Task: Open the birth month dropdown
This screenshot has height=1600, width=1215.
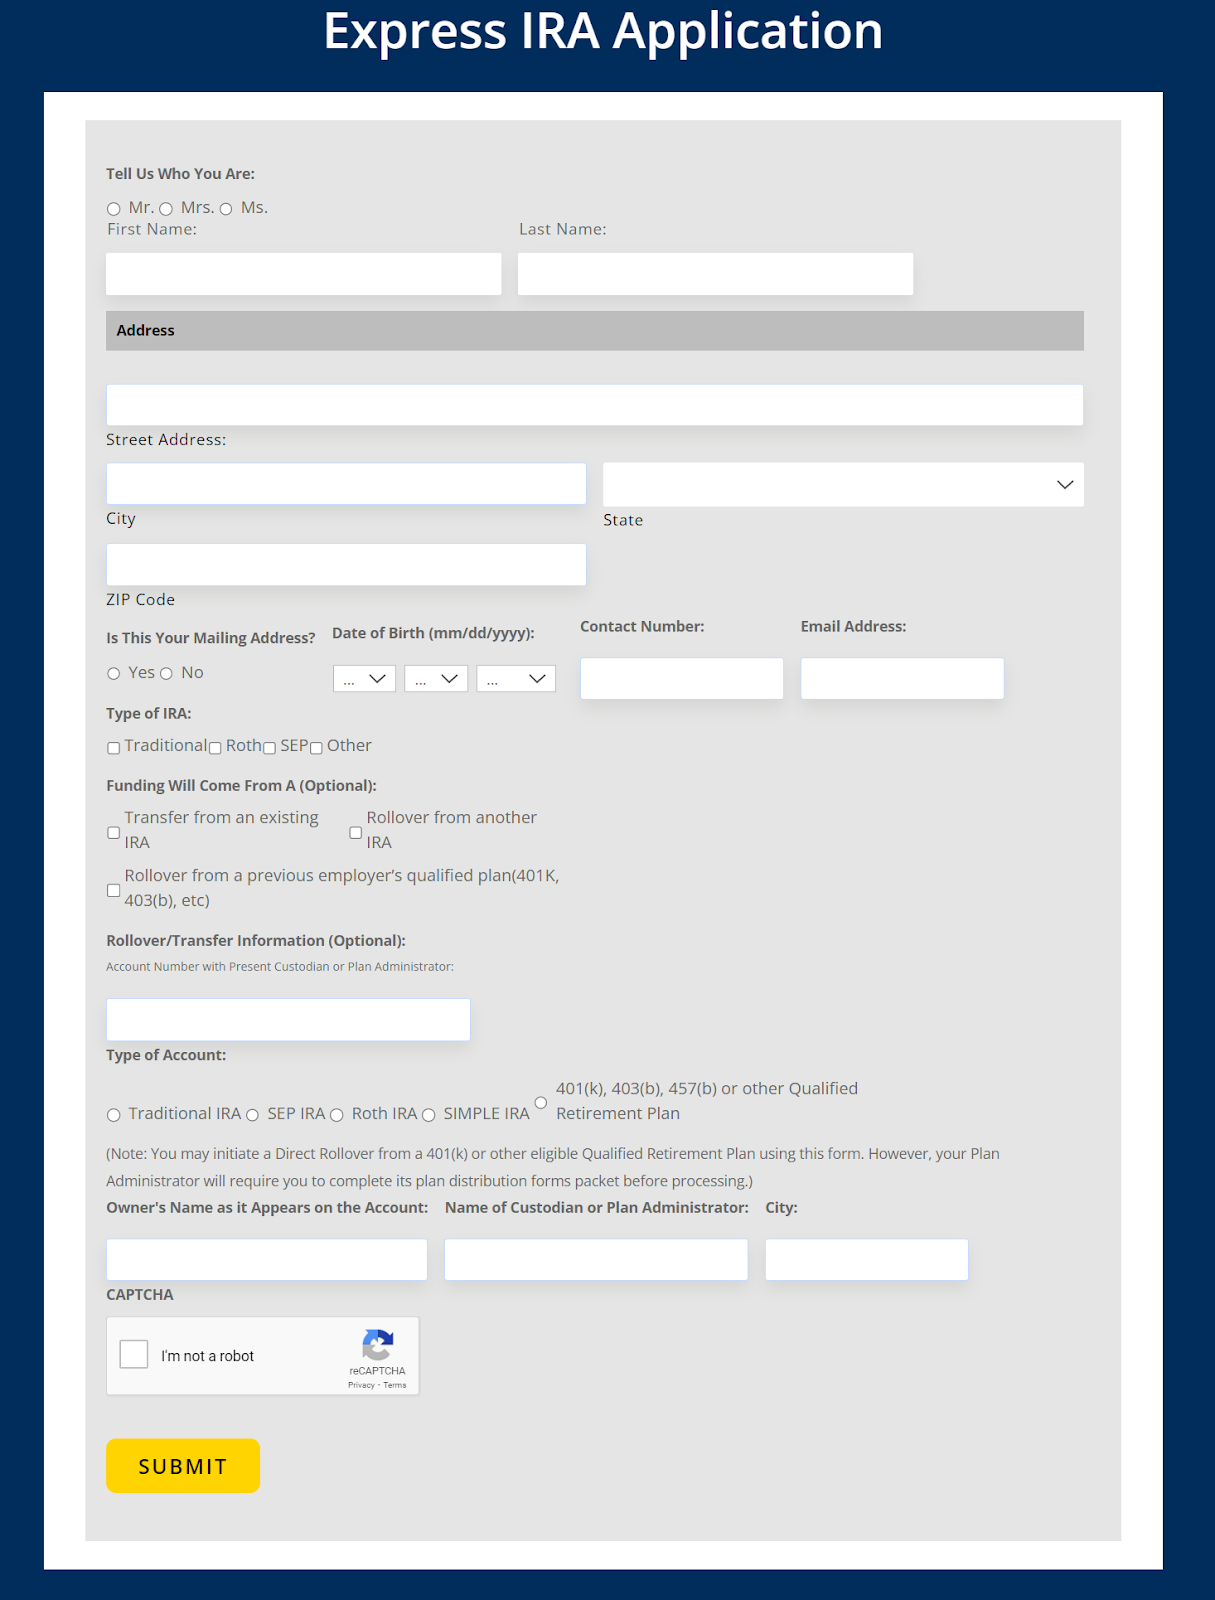Action: [x=364, y=679]
